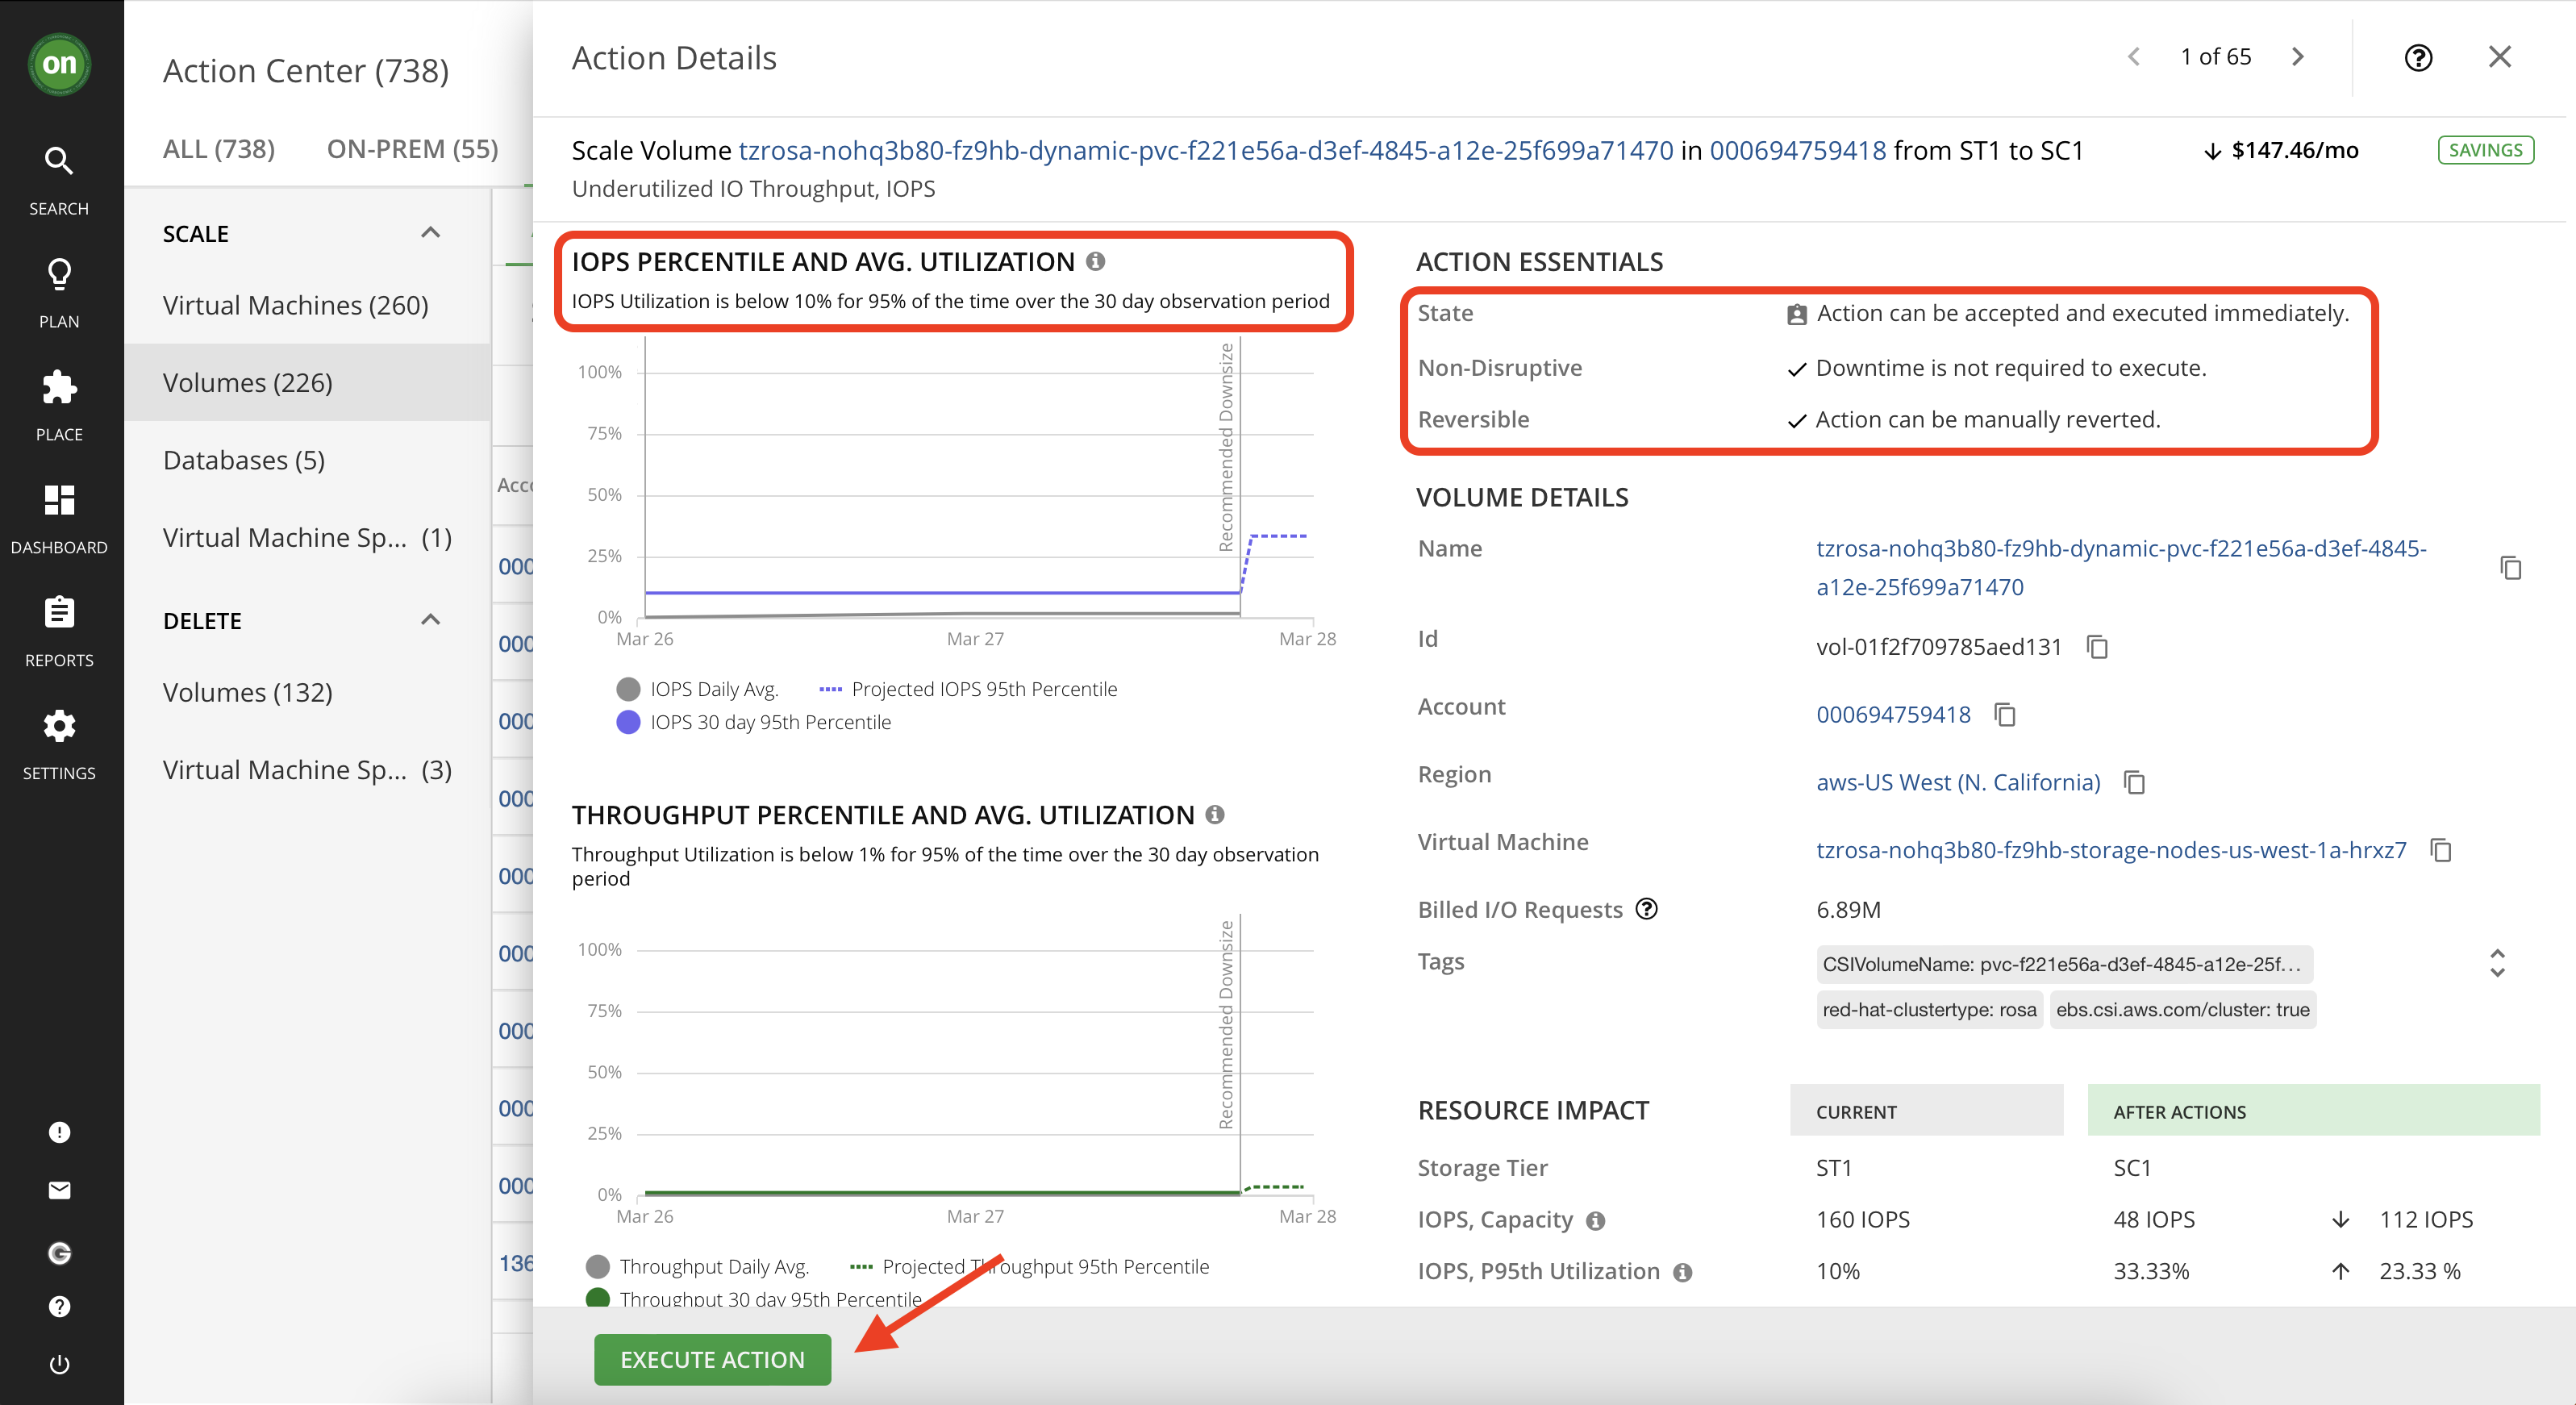Click the EXECUTE ACTION button
This screenshot has width=2576, height=1405.
tap(712, 1359)
